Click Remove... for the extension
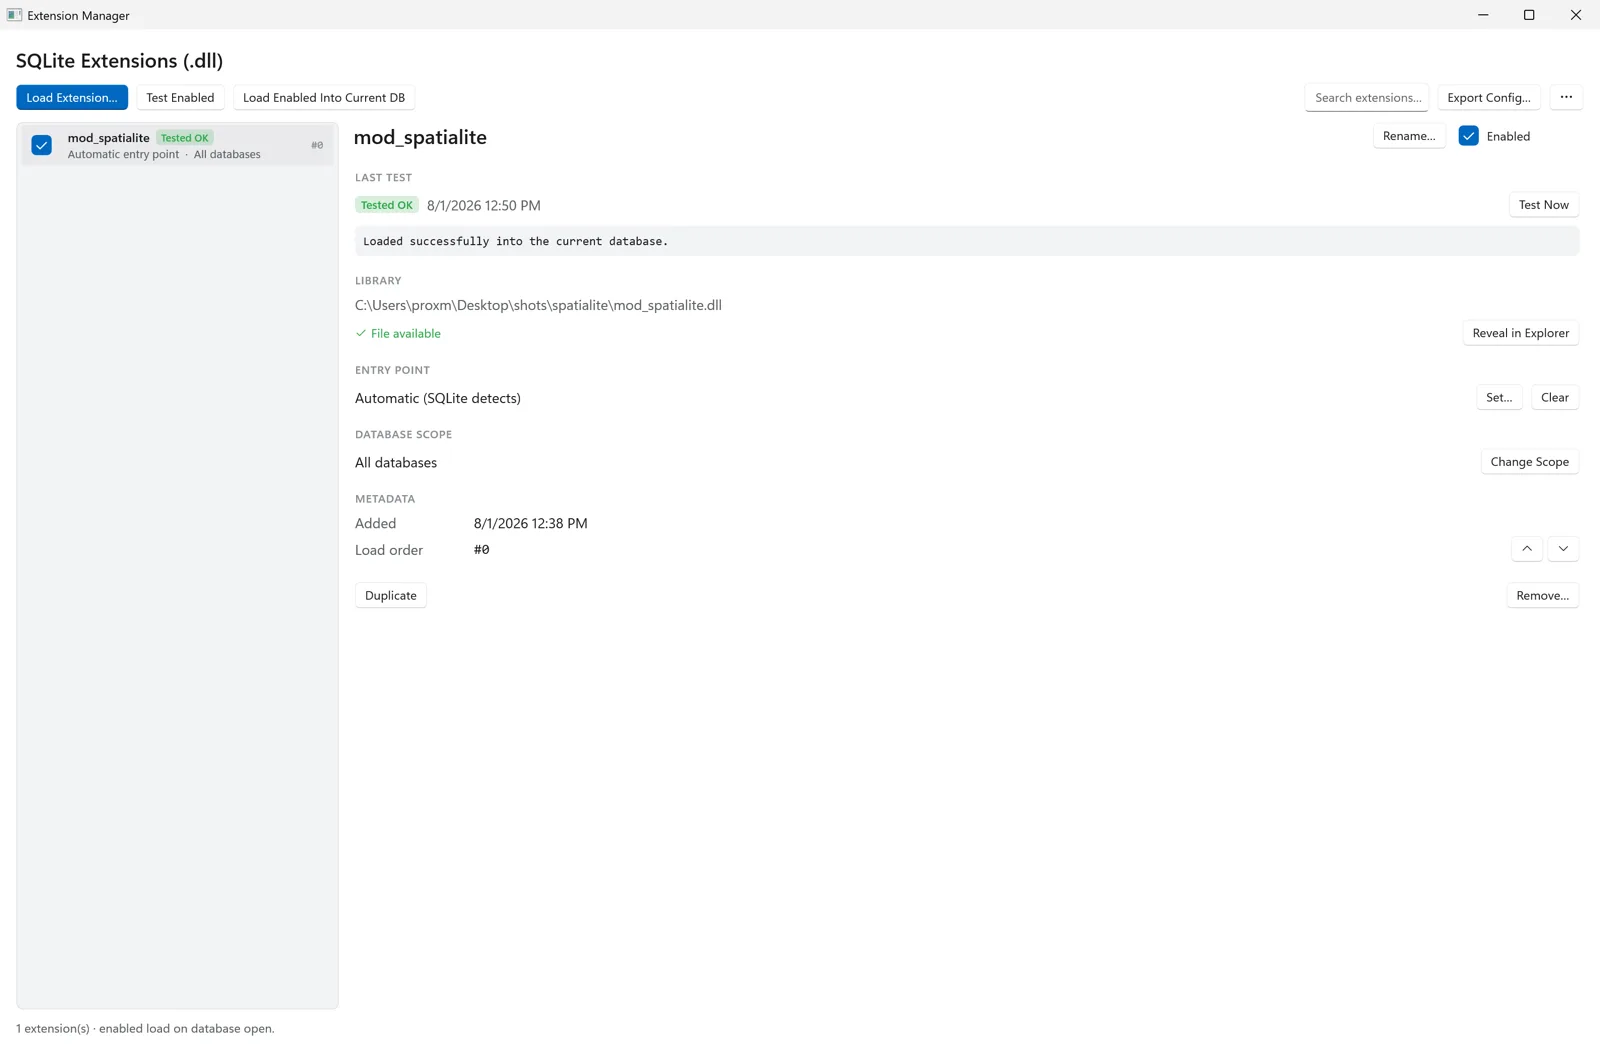The width and height of the screenshot is (1600, 1052). (x=1542, y=595)
